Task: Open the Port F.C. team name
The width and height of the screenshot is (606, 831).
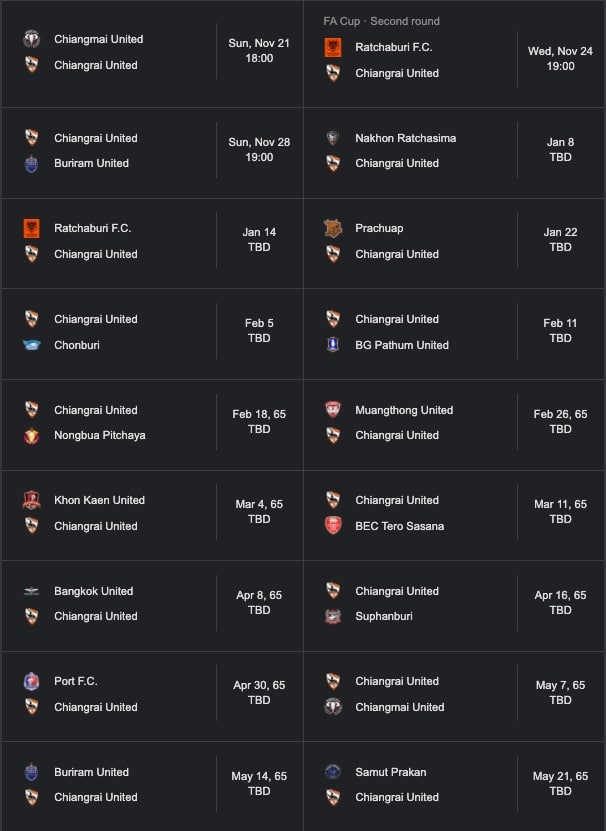Action: pos(75,681)
